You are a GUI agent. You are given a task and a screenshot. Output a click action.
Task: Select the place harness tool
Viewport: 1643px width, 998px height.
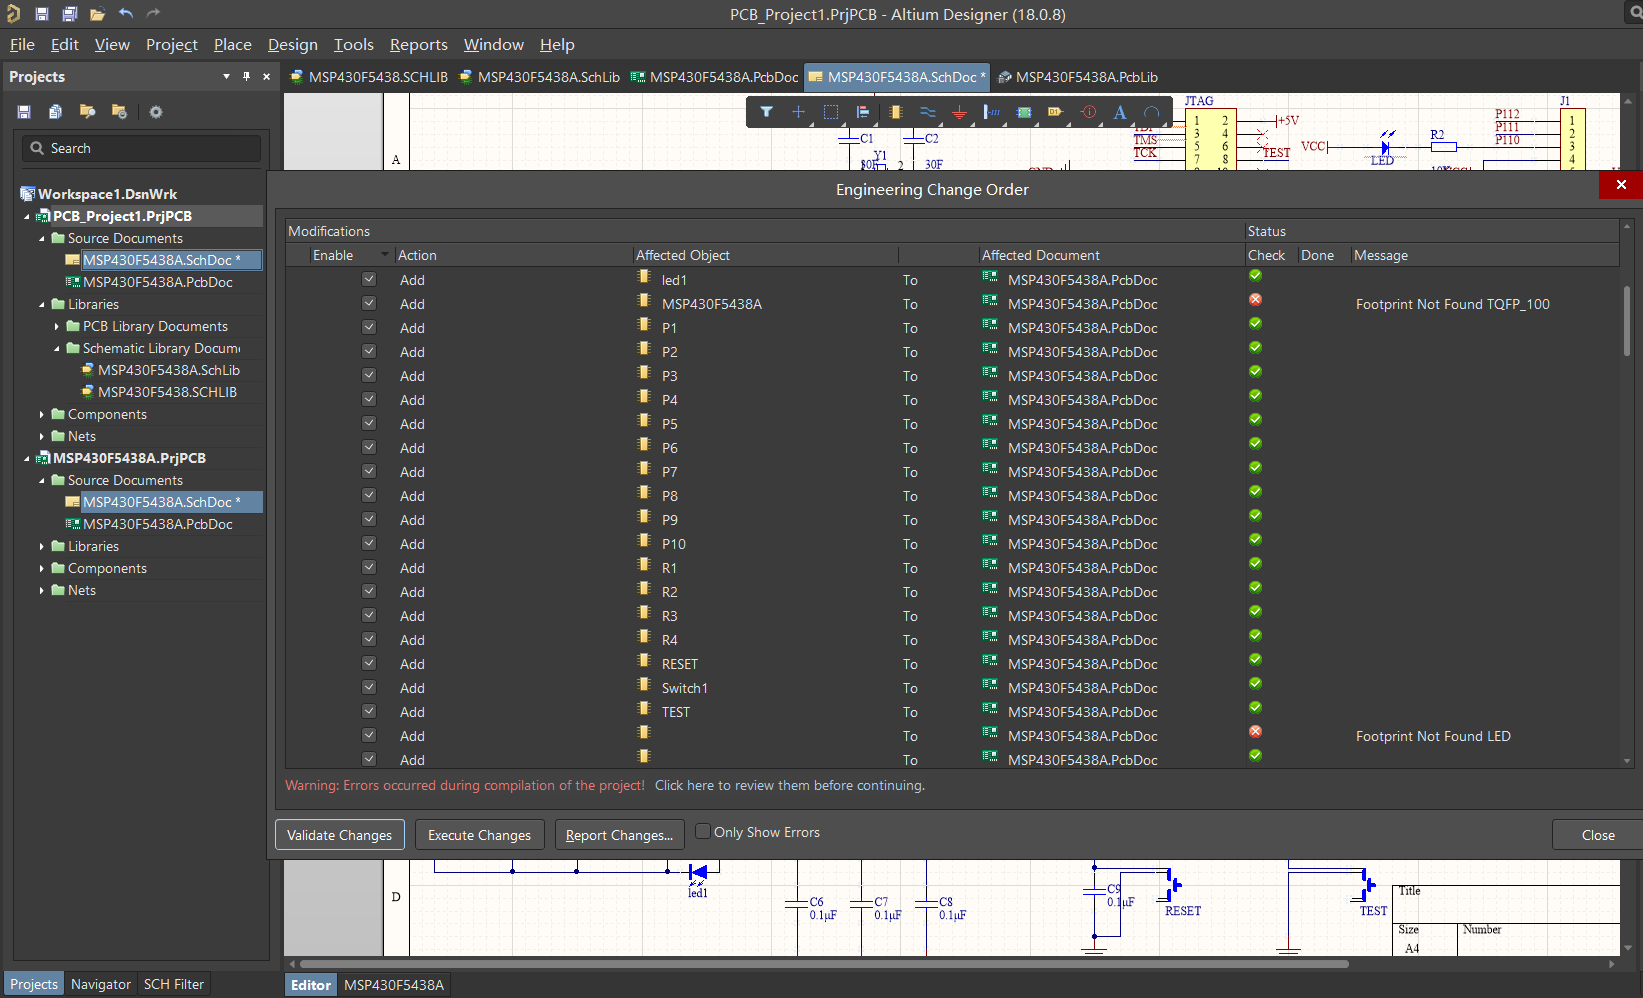click(x=991, y=112)
